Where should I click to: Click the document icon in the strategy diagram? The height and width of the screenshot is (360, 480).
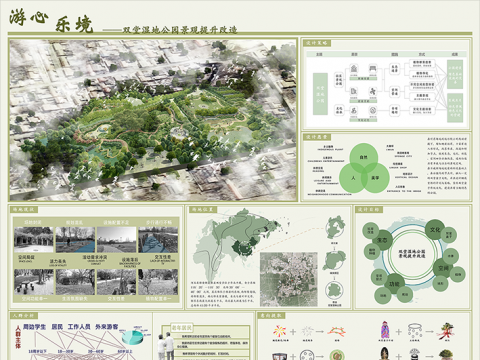[354, 91]
